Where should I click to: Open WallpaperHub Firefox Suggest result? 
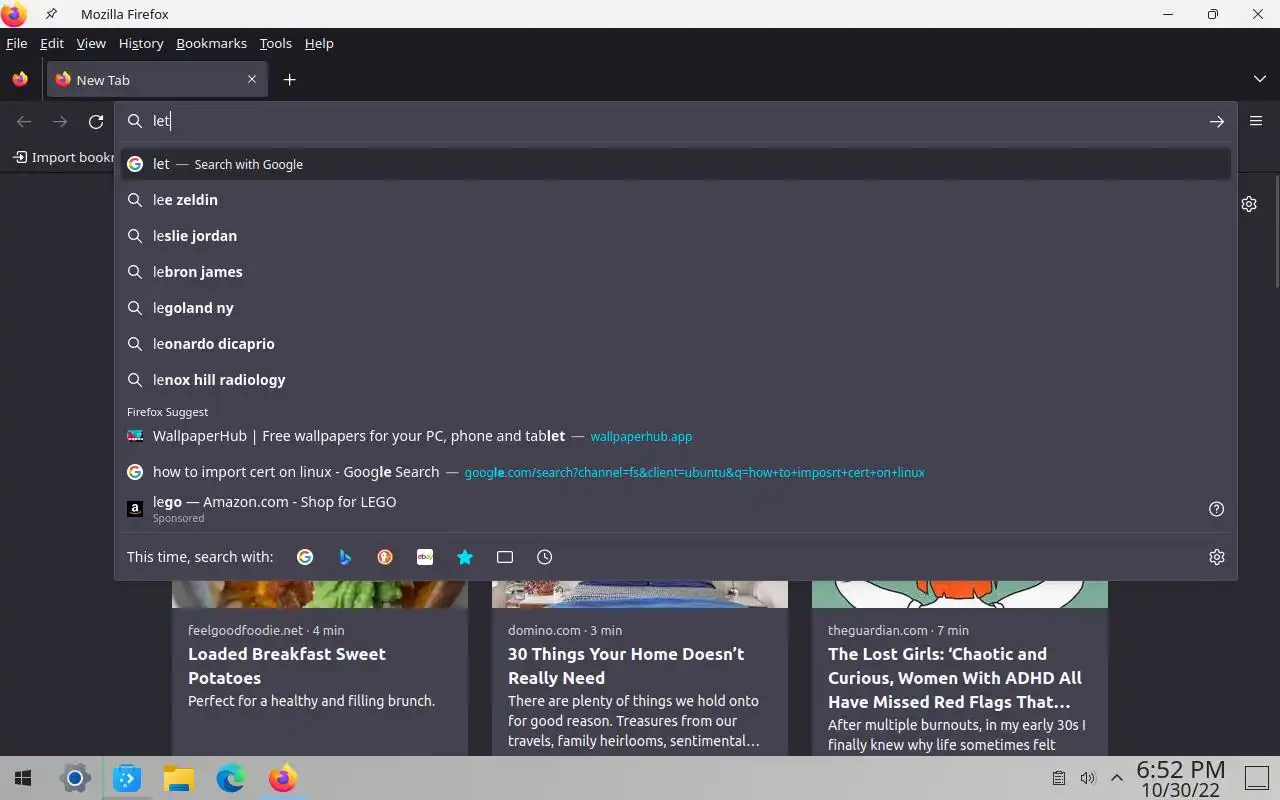tap(675, 436)
